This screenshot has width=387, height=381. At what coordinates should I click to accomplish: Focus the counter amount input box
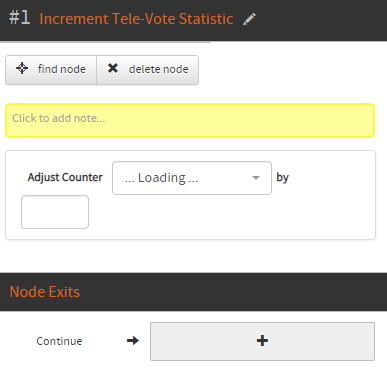(55, 212)
